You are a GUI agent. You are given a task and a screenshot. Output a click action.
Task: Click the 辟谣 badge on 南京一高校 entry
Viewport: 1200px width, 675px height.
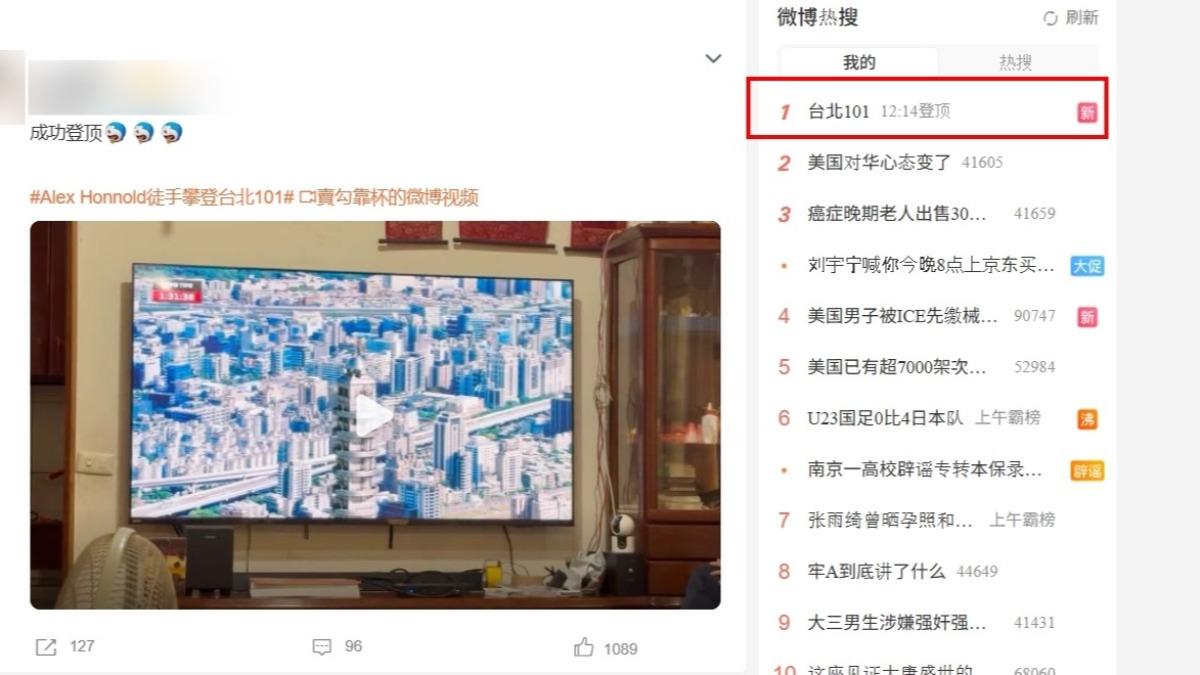(1087, 470)
